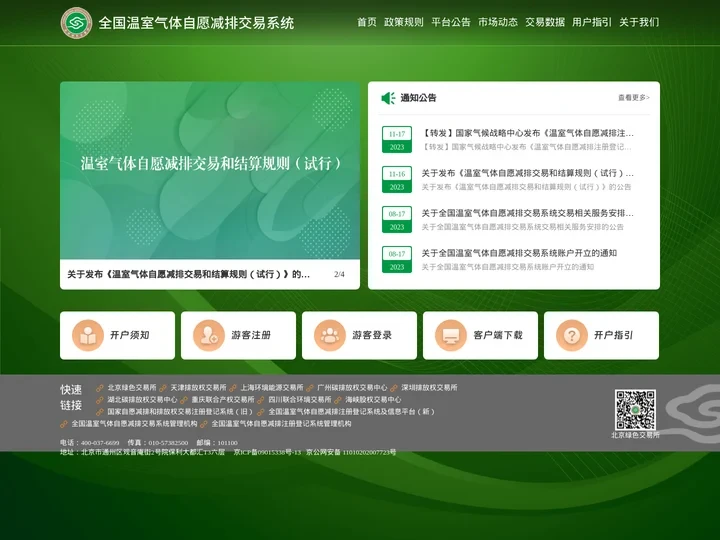Screen dimensions: 720x540
Task: Select 关于我们 in the top navigation
Action: point(639,22)
